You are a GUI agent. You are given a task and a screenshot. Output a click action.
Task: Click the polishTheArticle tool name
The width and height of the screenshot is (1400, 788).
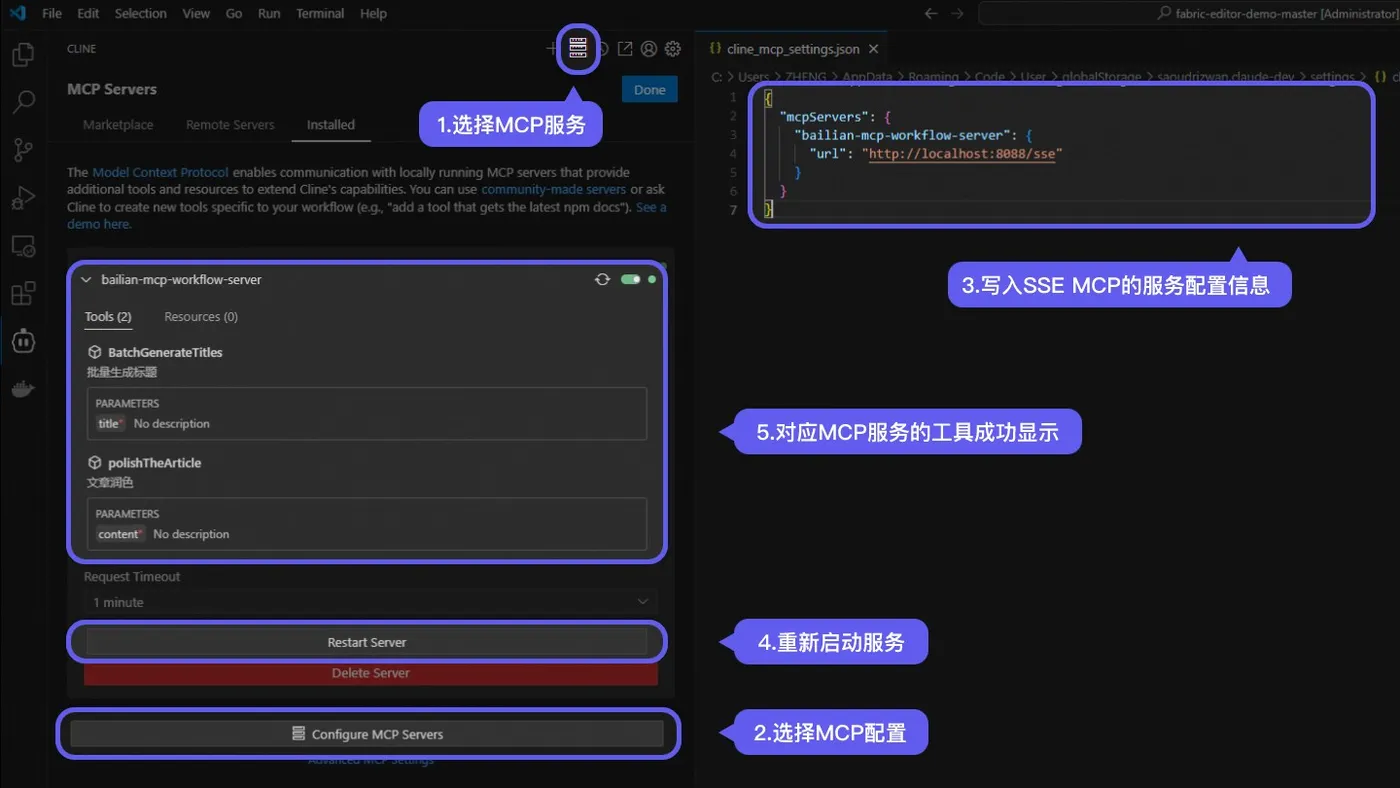coord(154,463)
